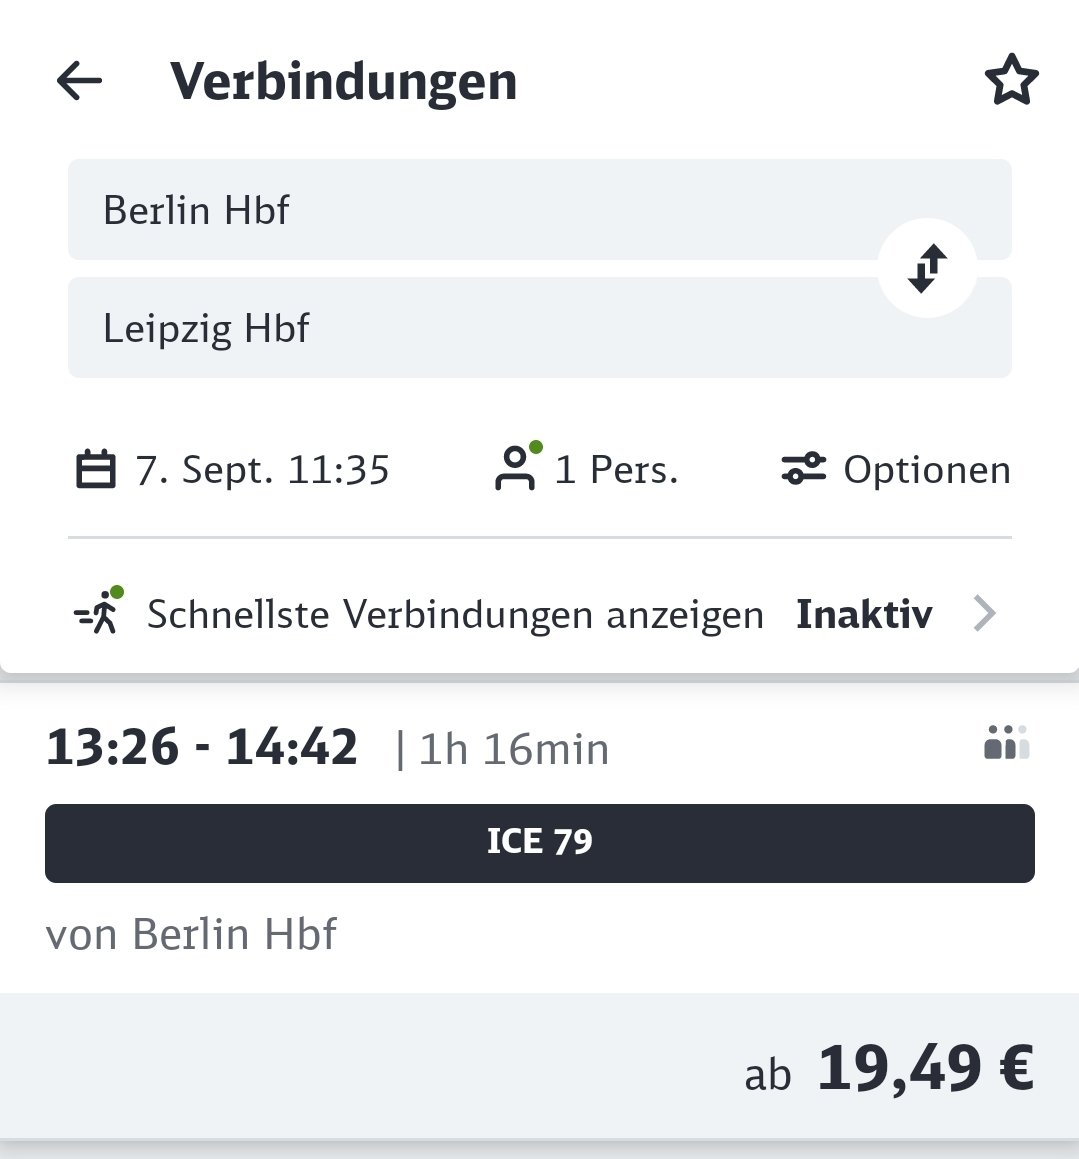Edit the Leipzig Hbf destination field
This screenshot has width=1079, height=1159.
click(x=540, y=327)
